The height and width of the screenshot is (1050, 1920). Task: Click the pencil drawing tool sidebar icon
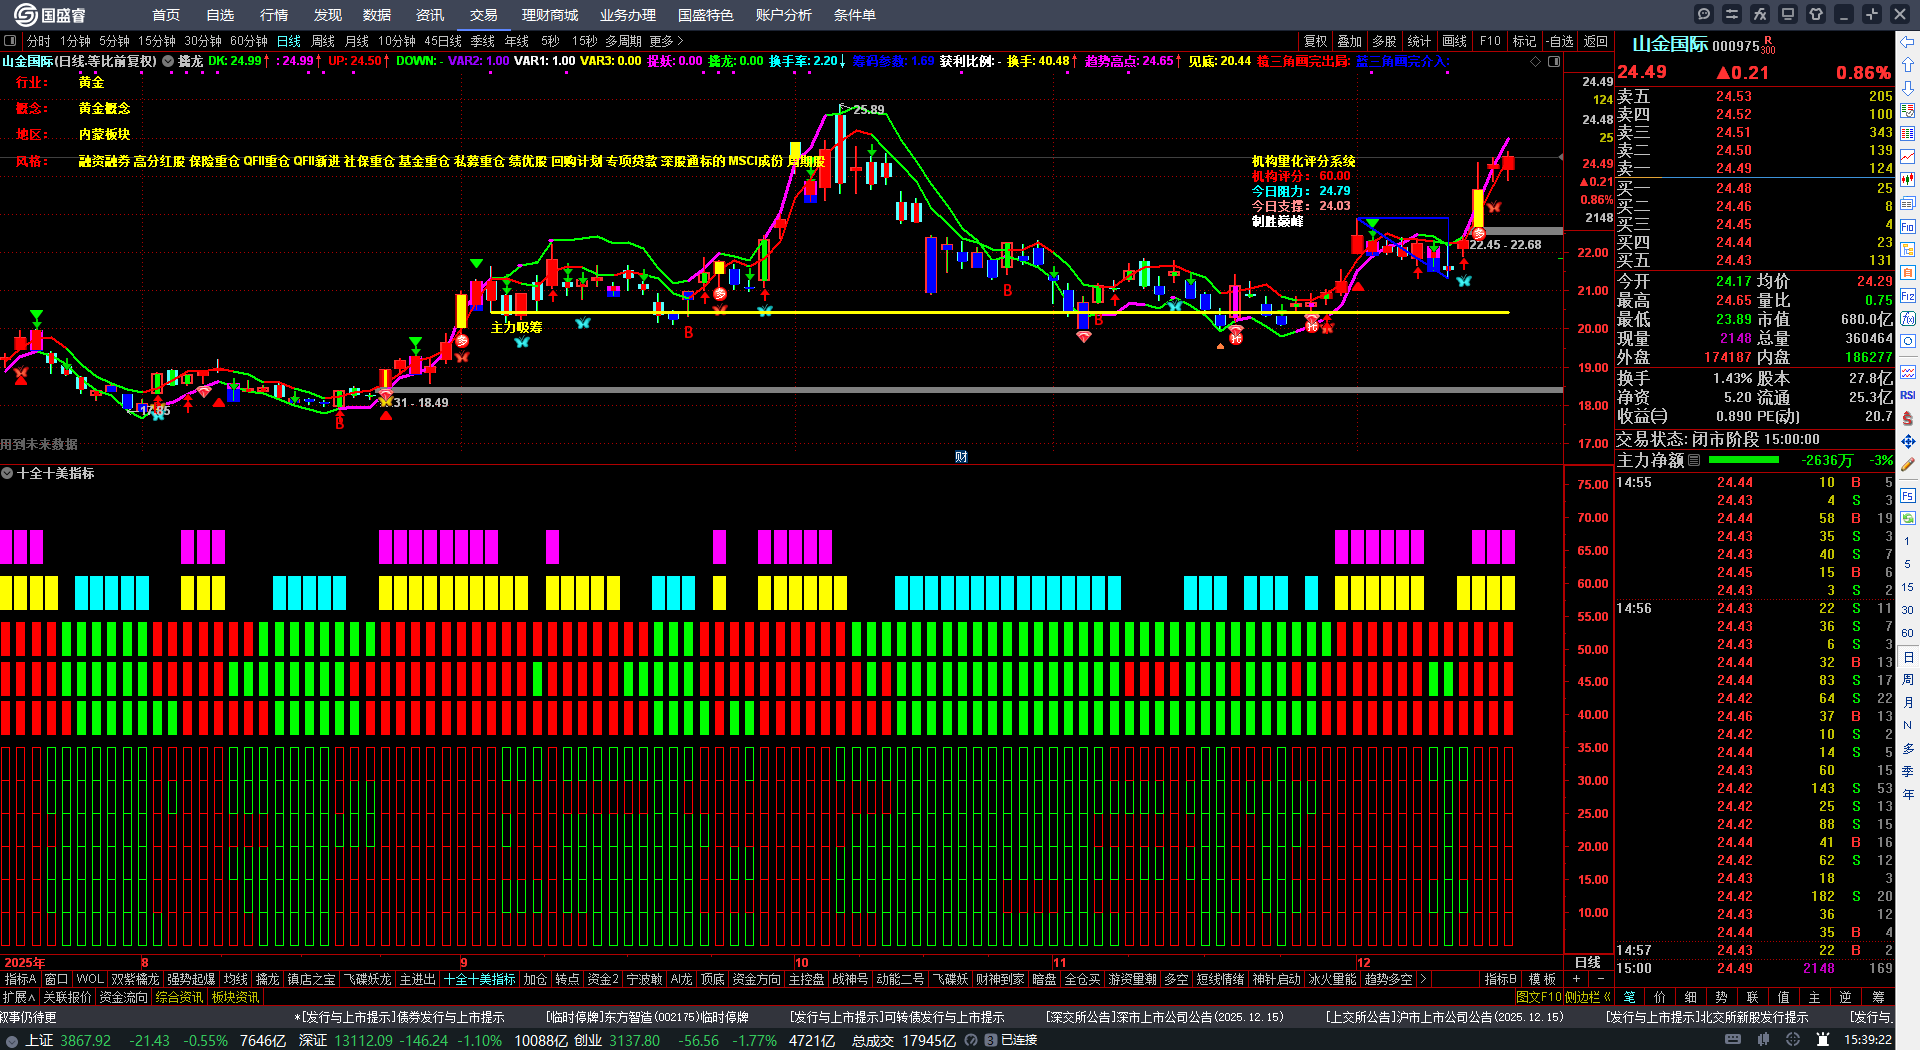(1908, 464)
